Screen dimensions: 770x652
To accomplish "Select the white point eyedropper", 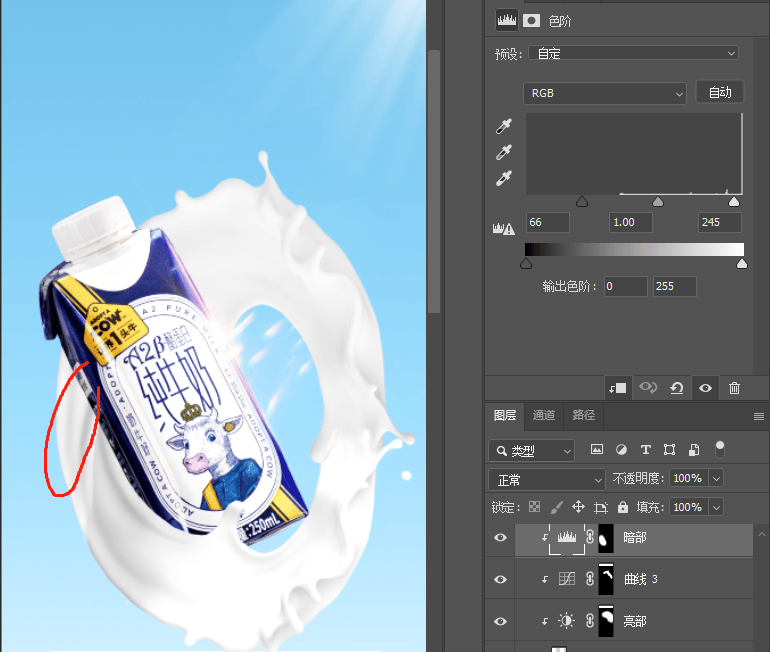I will click(504, 178).
